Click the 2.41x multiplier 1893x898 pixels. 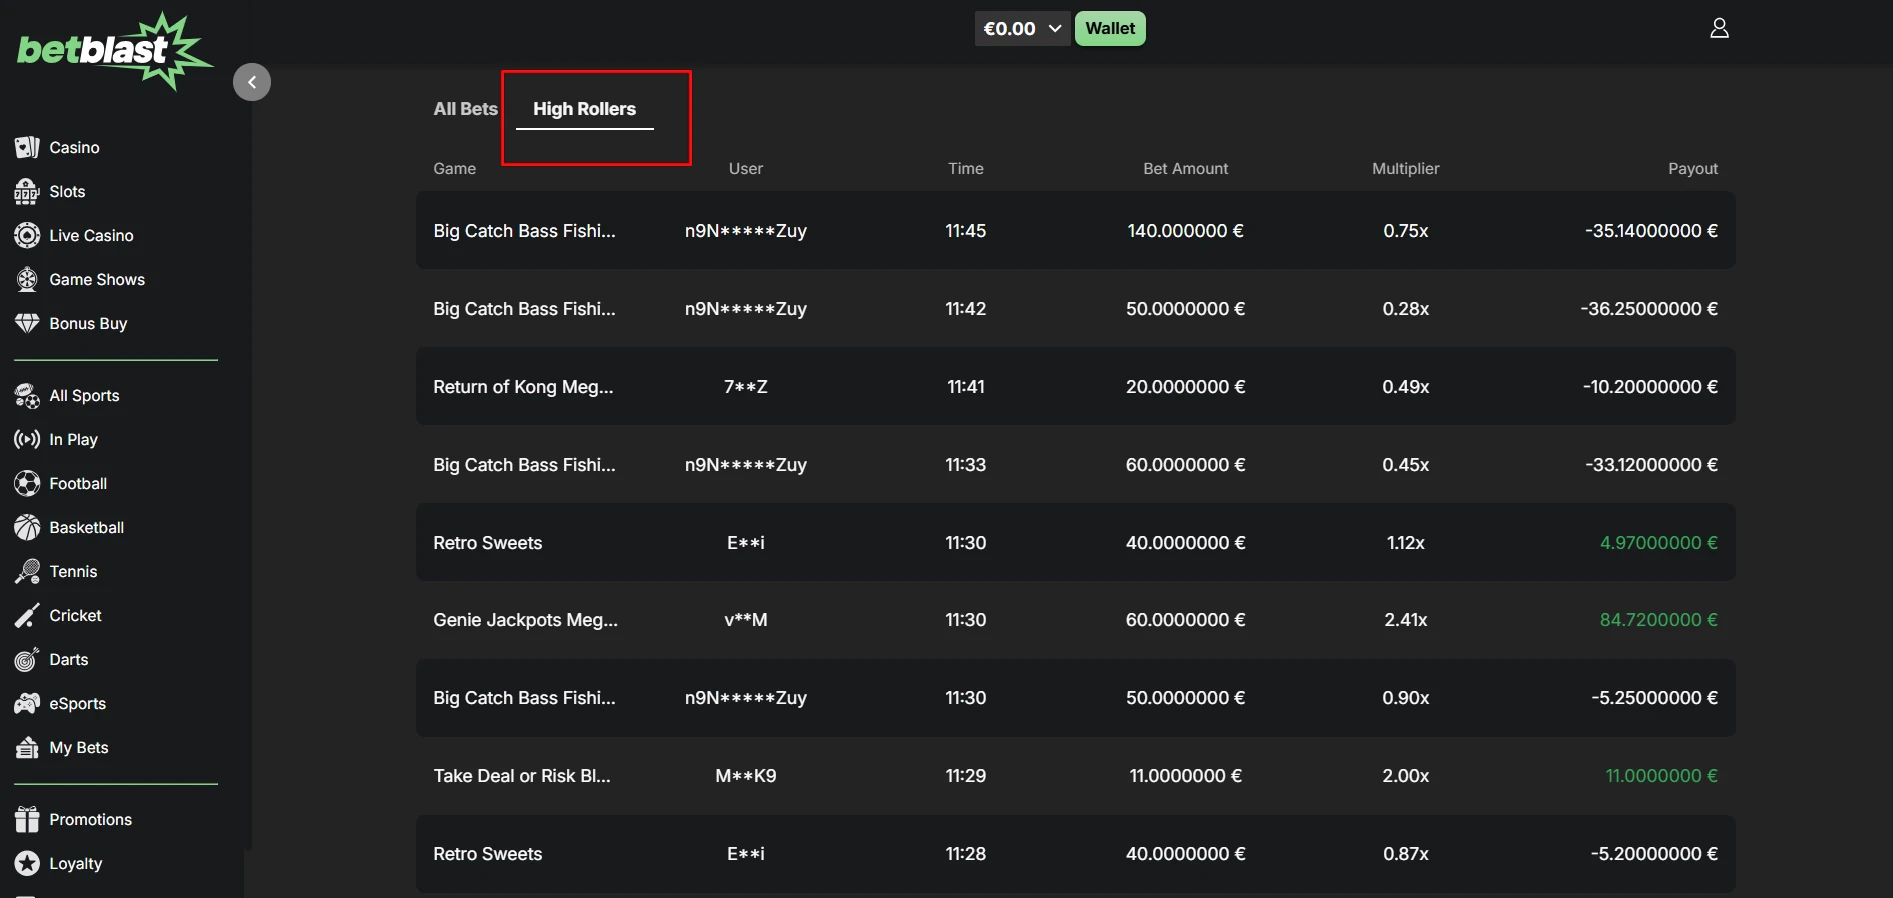click(x=1406, y=620)
